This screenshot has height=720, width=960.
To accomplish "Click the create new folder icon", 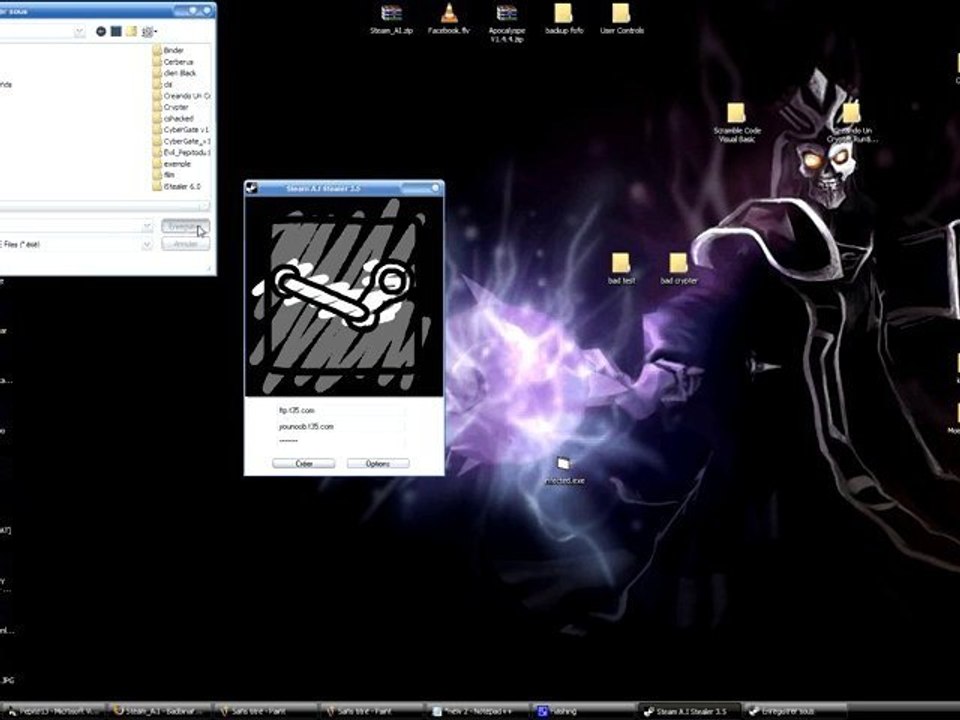I will point(131,31).
